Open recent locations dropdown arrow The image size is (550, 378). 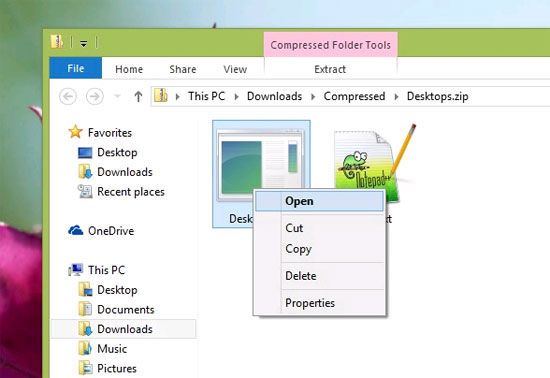click(118, 96)
